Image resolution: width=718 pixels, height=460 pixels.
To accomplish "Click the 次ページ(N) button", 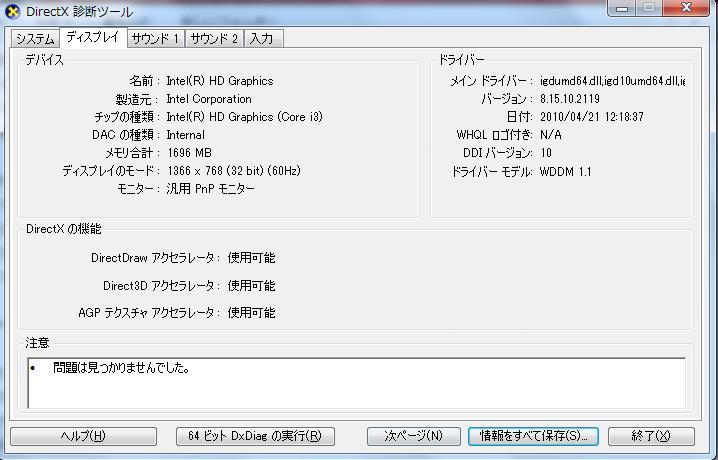I will 413,436.
